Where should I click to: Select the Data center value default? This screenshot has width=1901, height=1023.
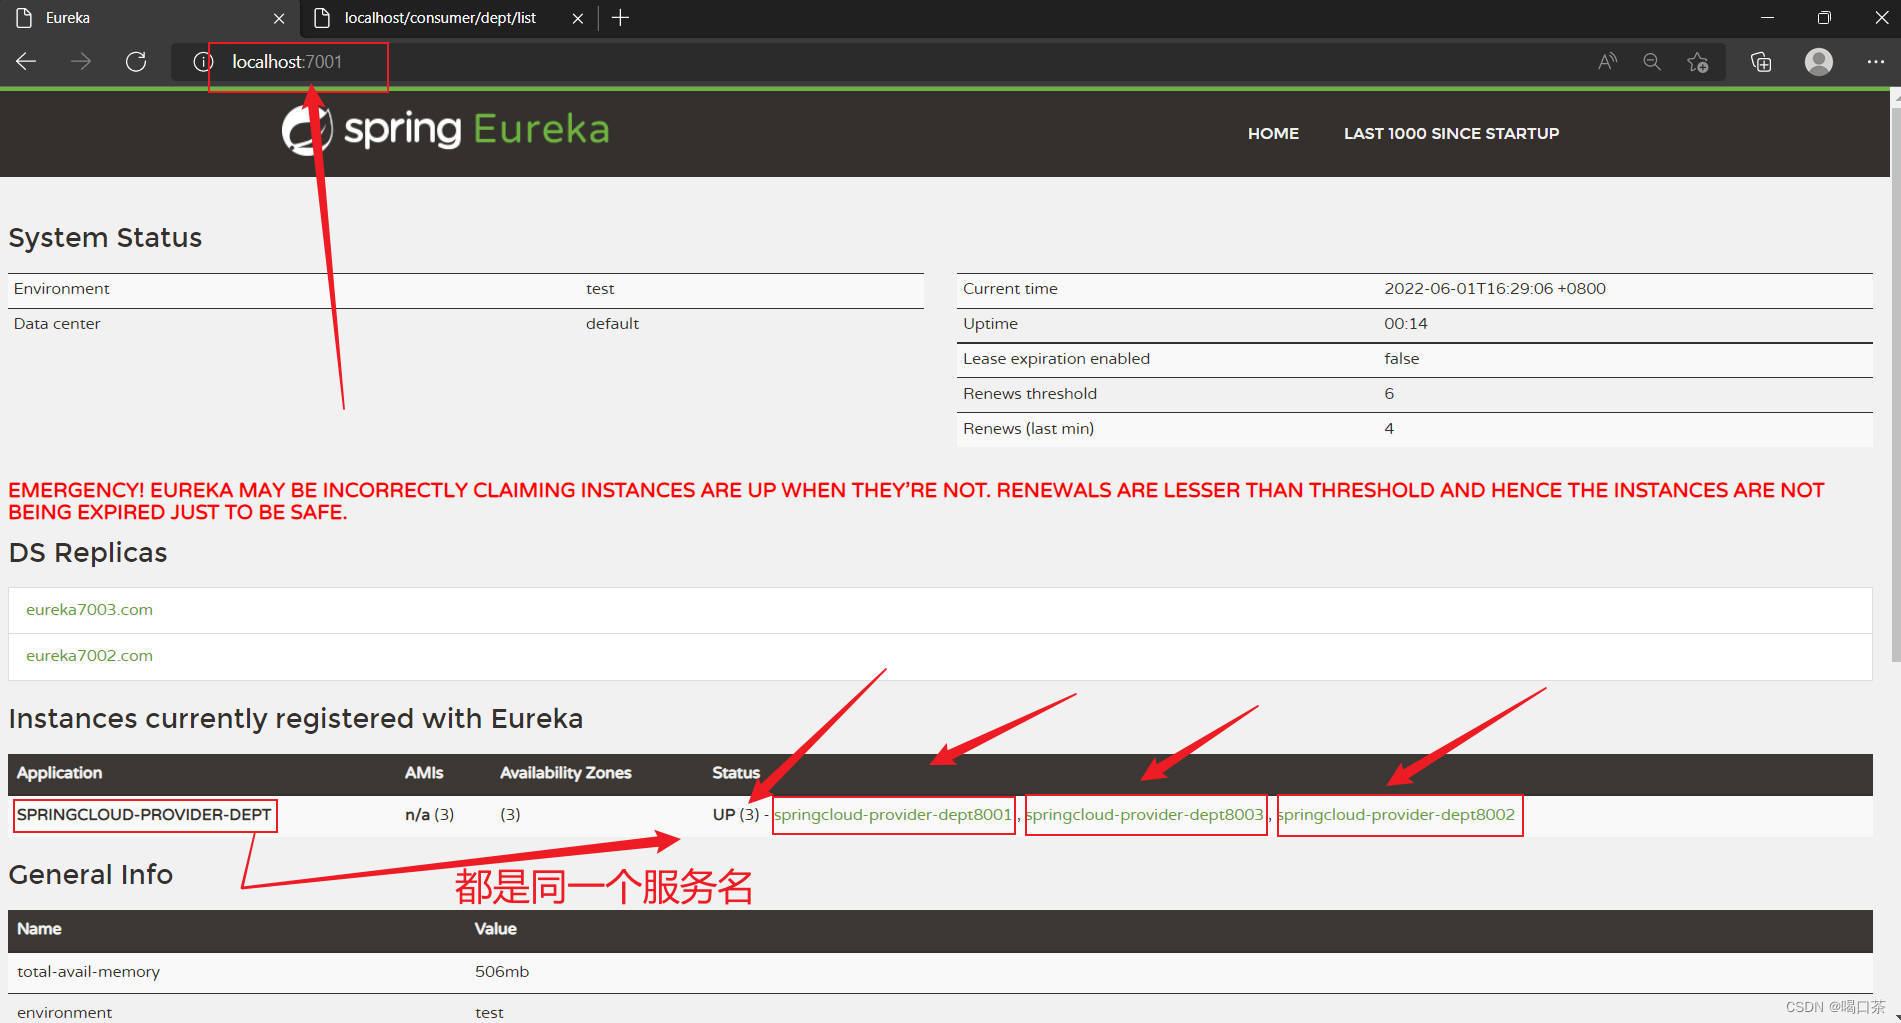click(612, 324)
